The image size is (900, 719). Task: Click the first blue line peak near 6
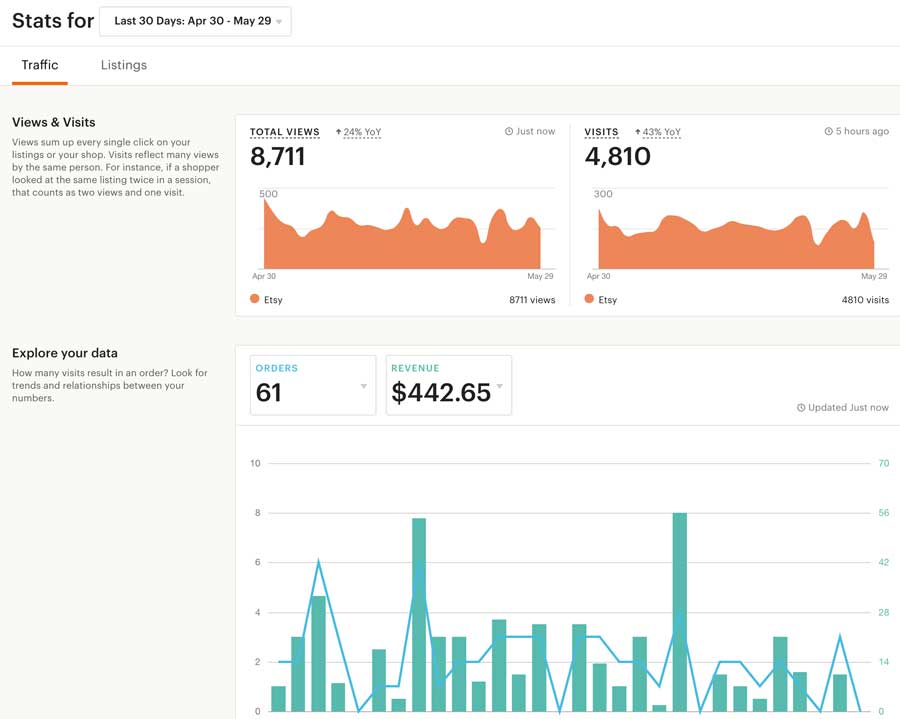[319, 562]
